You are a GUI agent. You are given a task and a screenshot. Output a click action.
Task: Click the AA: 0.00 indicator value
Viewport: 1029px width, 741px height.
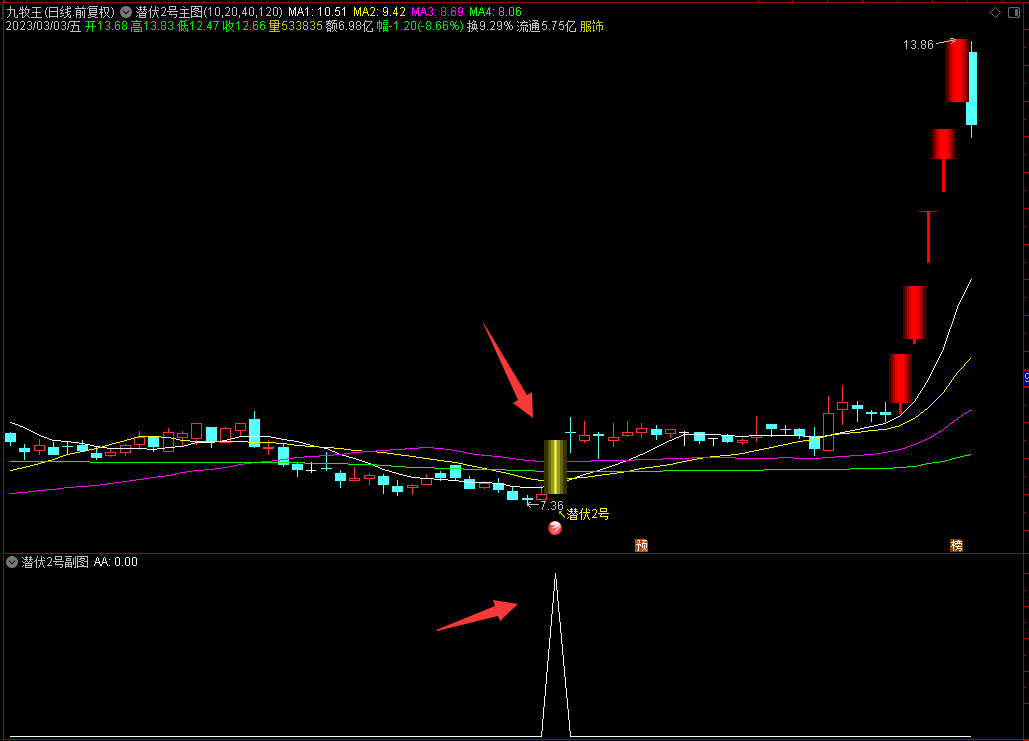pyautogui.click(x=116, y=562)
